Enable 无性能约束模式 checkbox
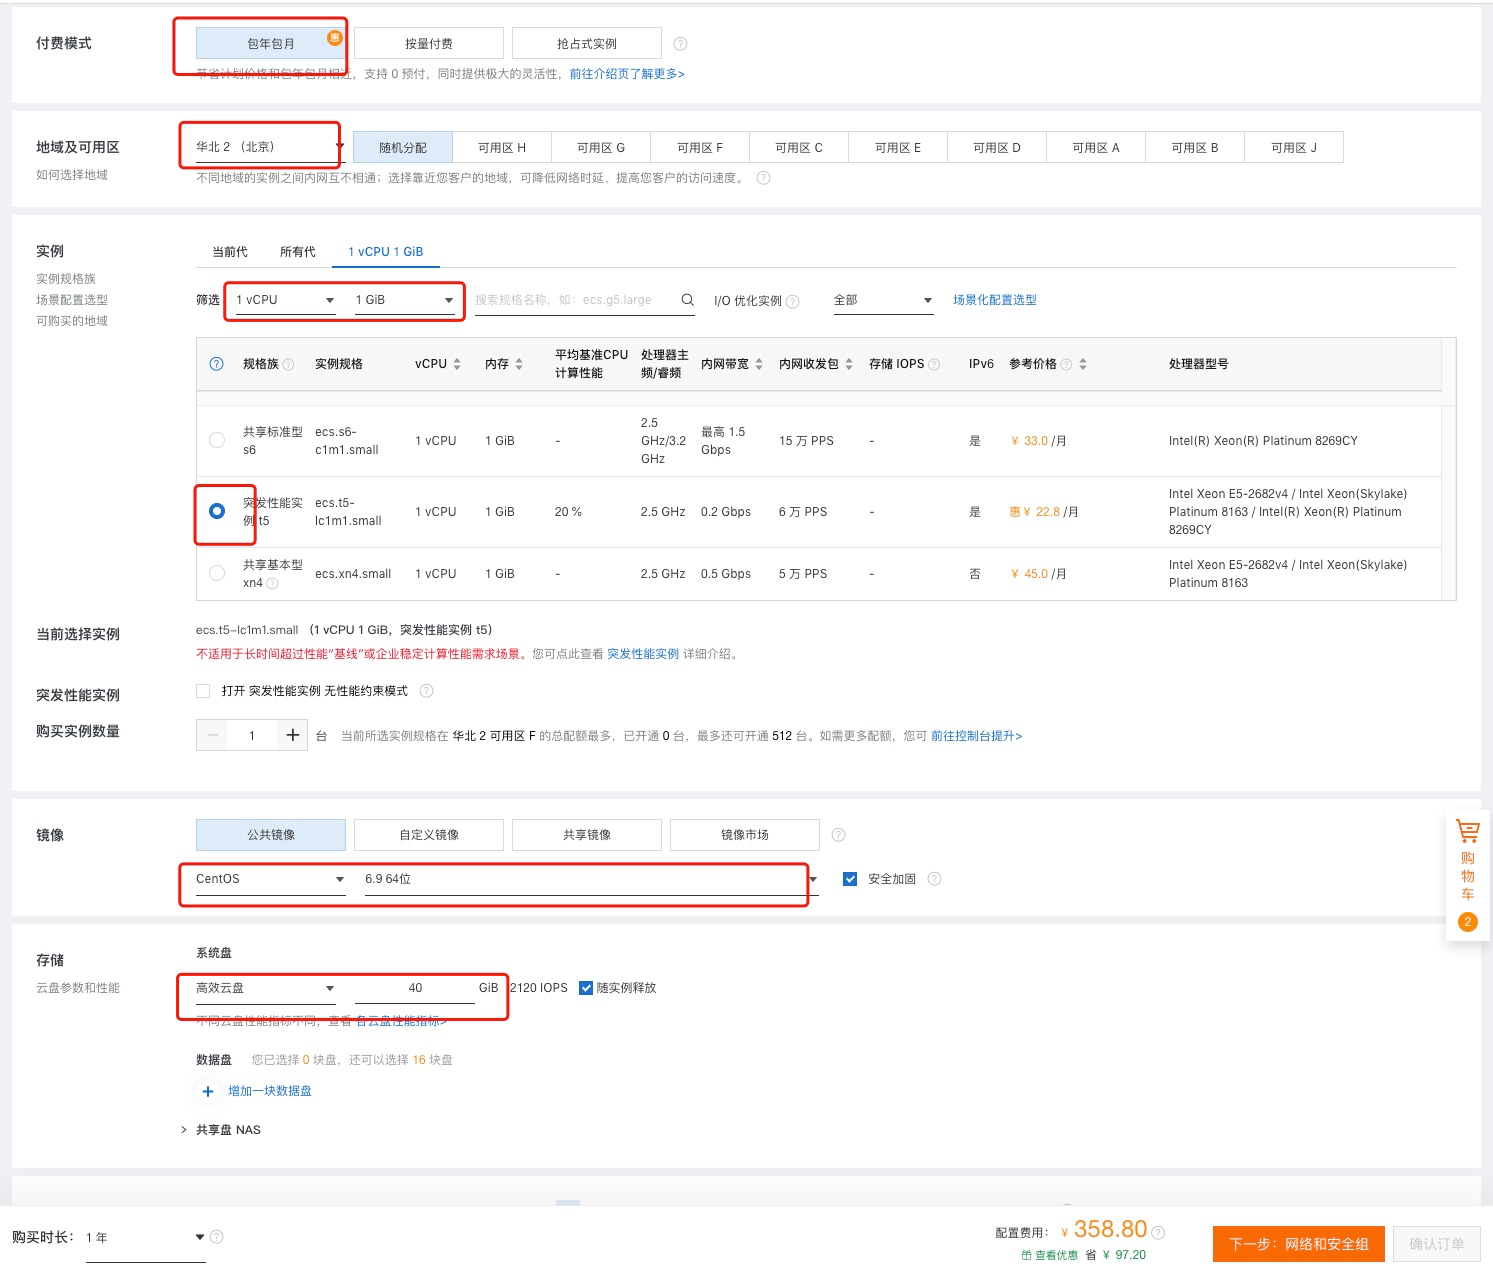 click(x=204, y=691)
